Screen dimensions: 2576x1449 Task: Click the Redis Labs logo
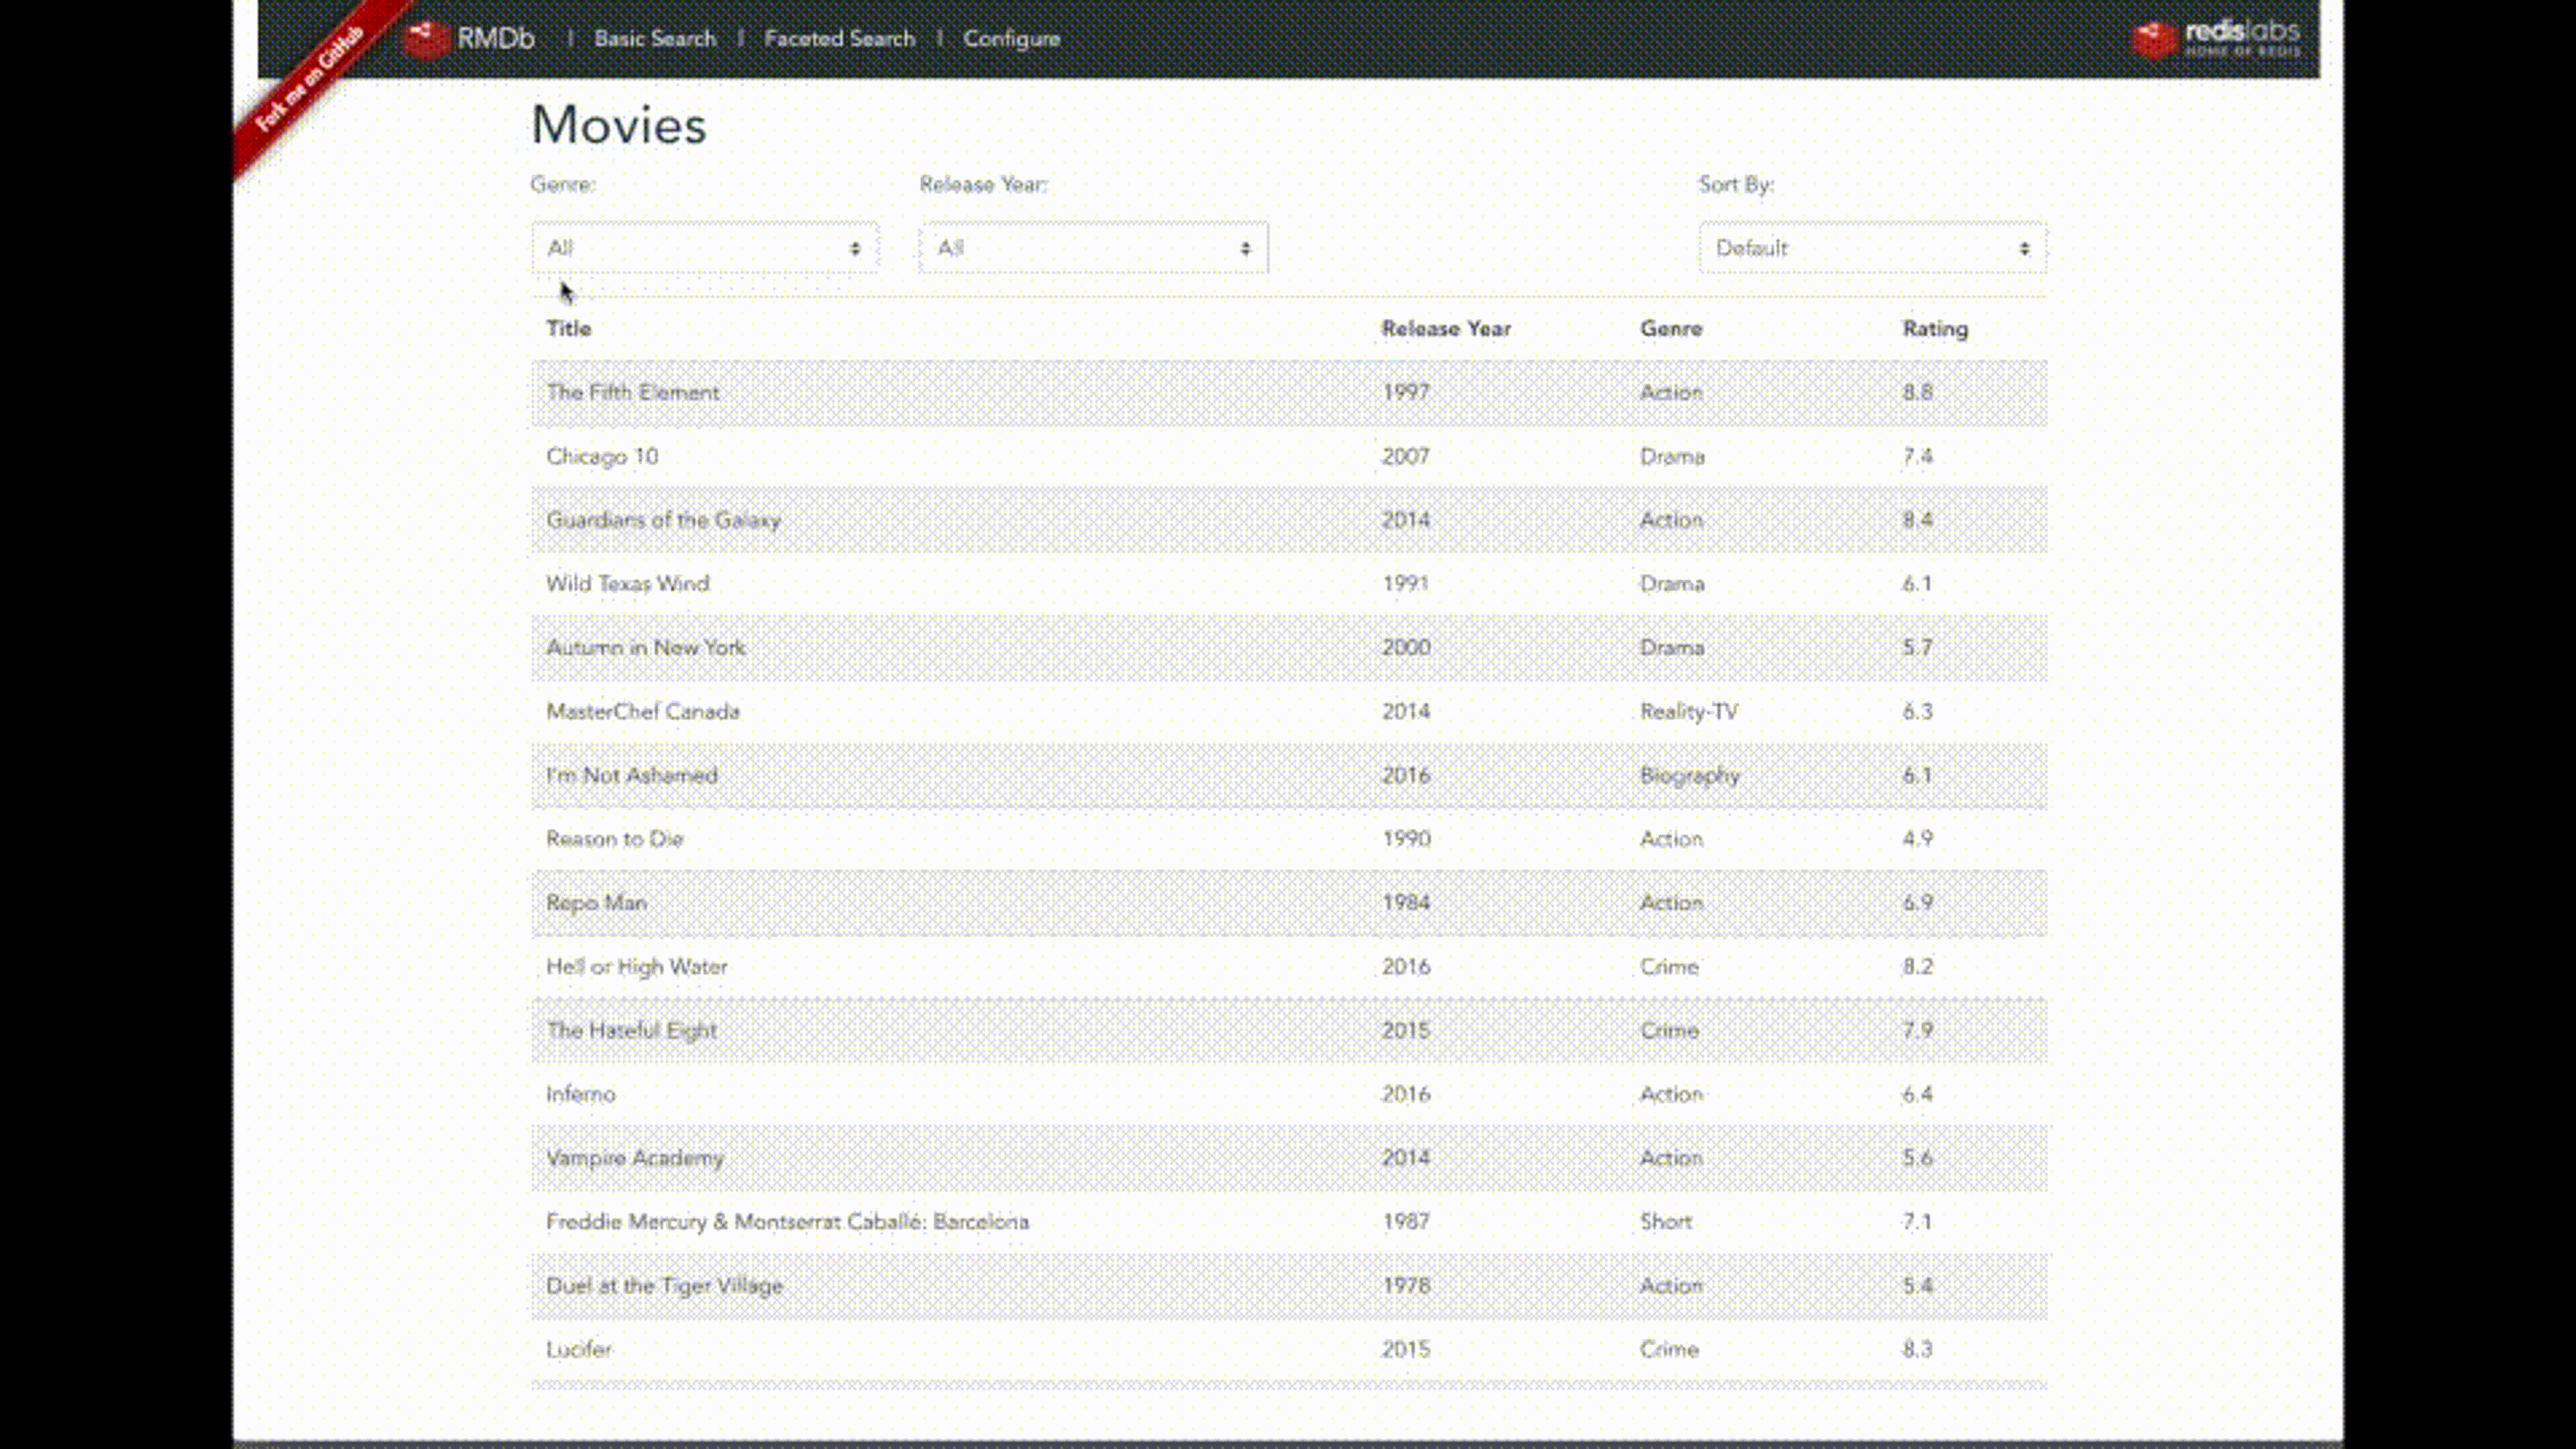click(x=2215, y=39)
